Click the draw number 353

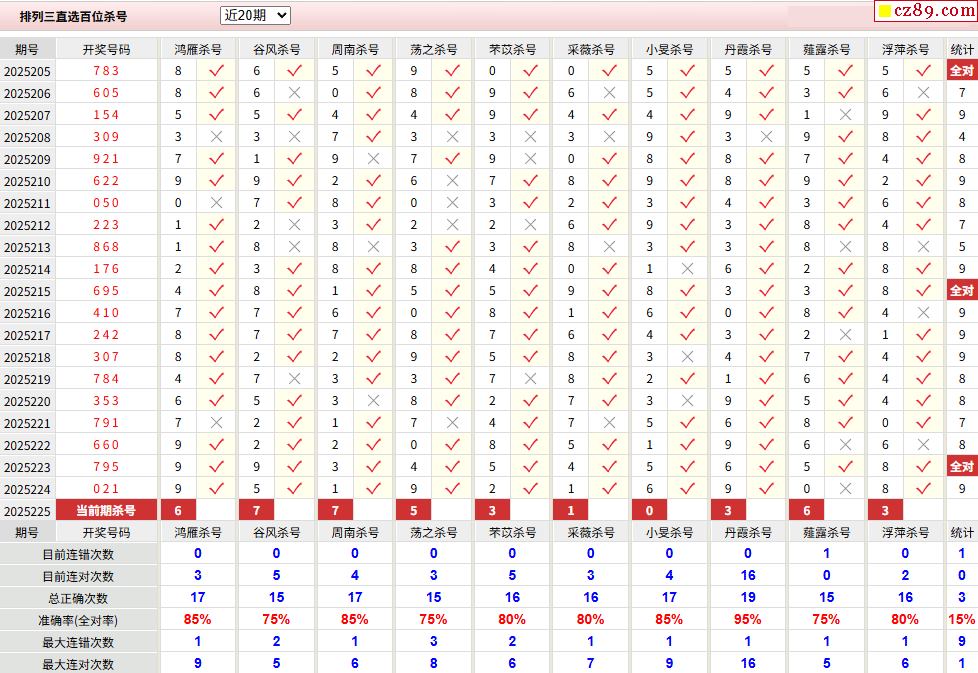pos(106,401)
